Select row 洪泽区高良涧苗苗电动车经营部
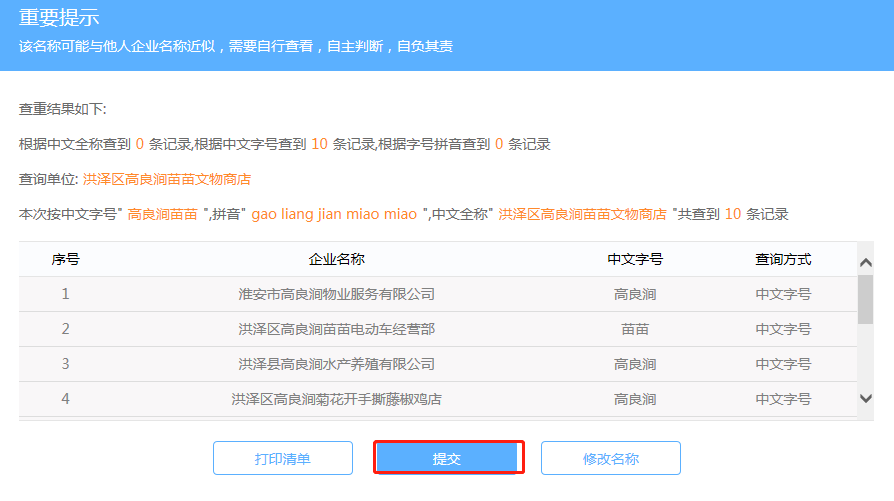This screenshot has width=894, height=501. (x=337, y=329)
